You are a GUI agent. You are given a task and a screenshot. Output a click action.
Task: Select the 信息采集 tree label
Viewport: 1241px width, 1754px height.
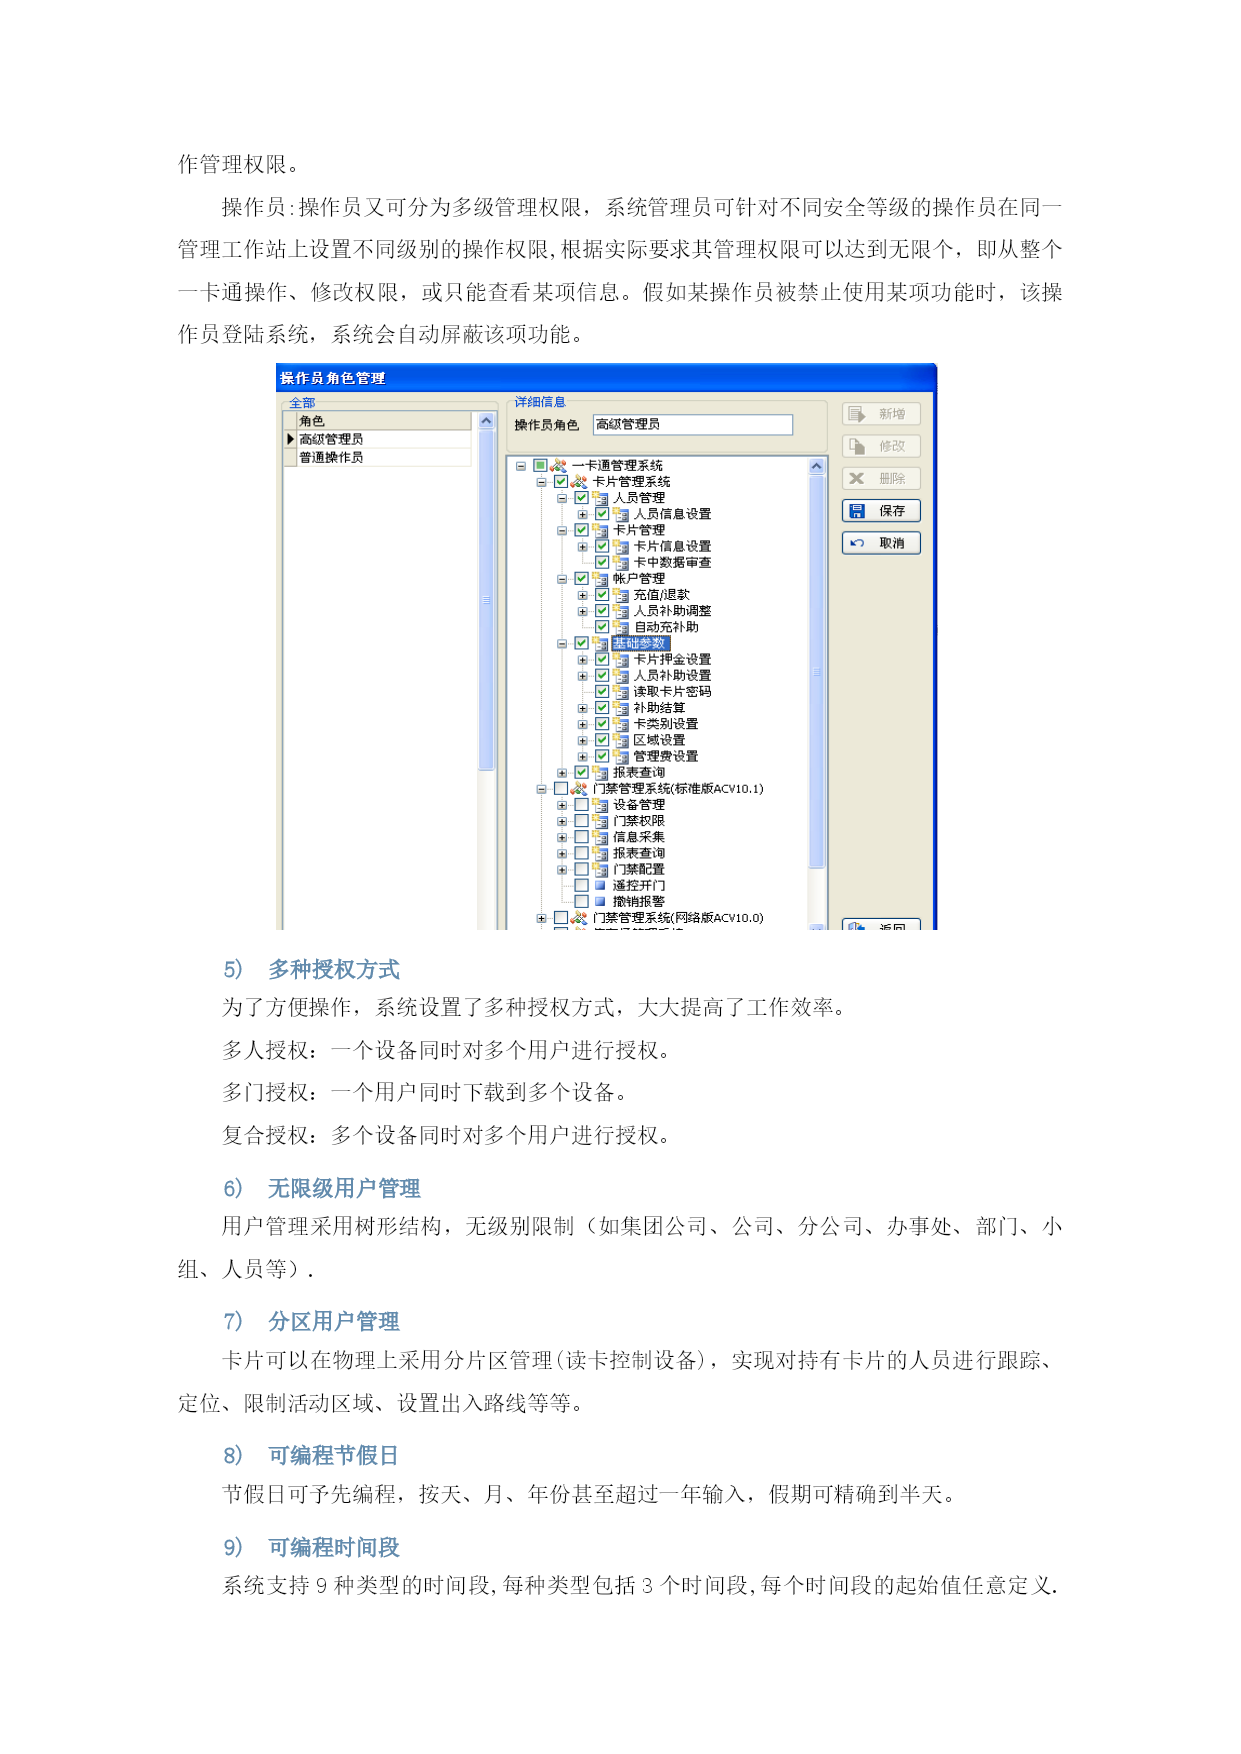(639, 837)
